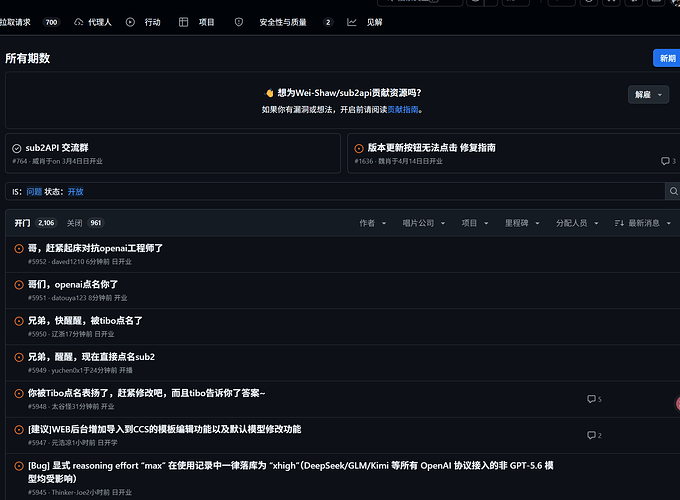The image size is (680, 500).
Task: Click the 2 counter next to 安全性与质量
Action: click(x=328, y=22)
